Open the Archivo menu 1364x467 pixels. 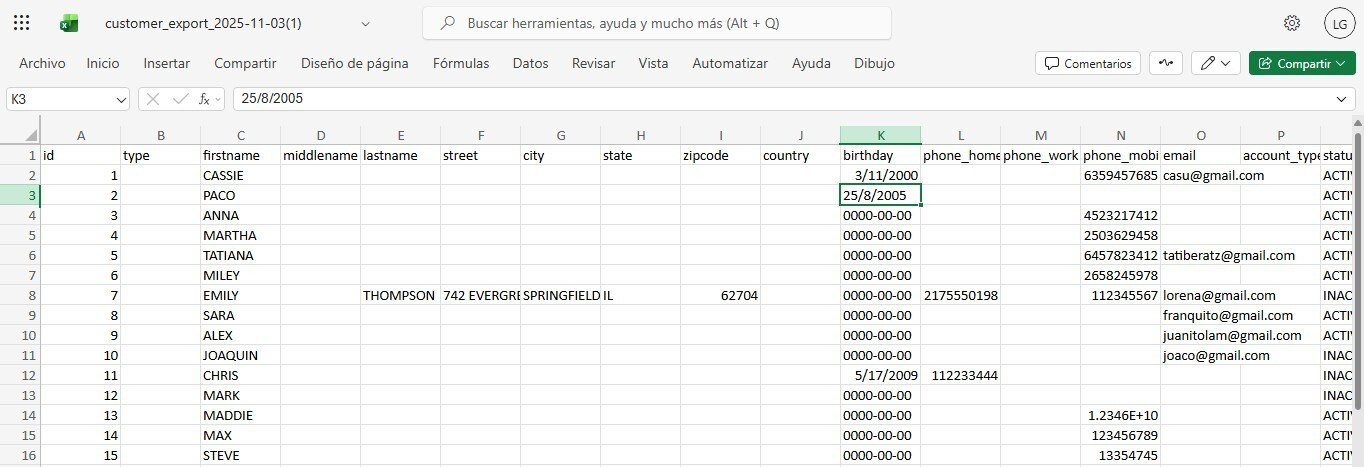coord(42,63)
